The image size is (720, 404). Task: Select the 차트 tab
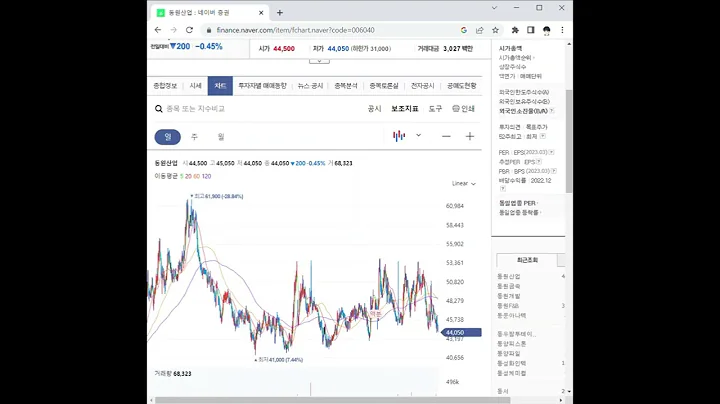tap(220, 86)
